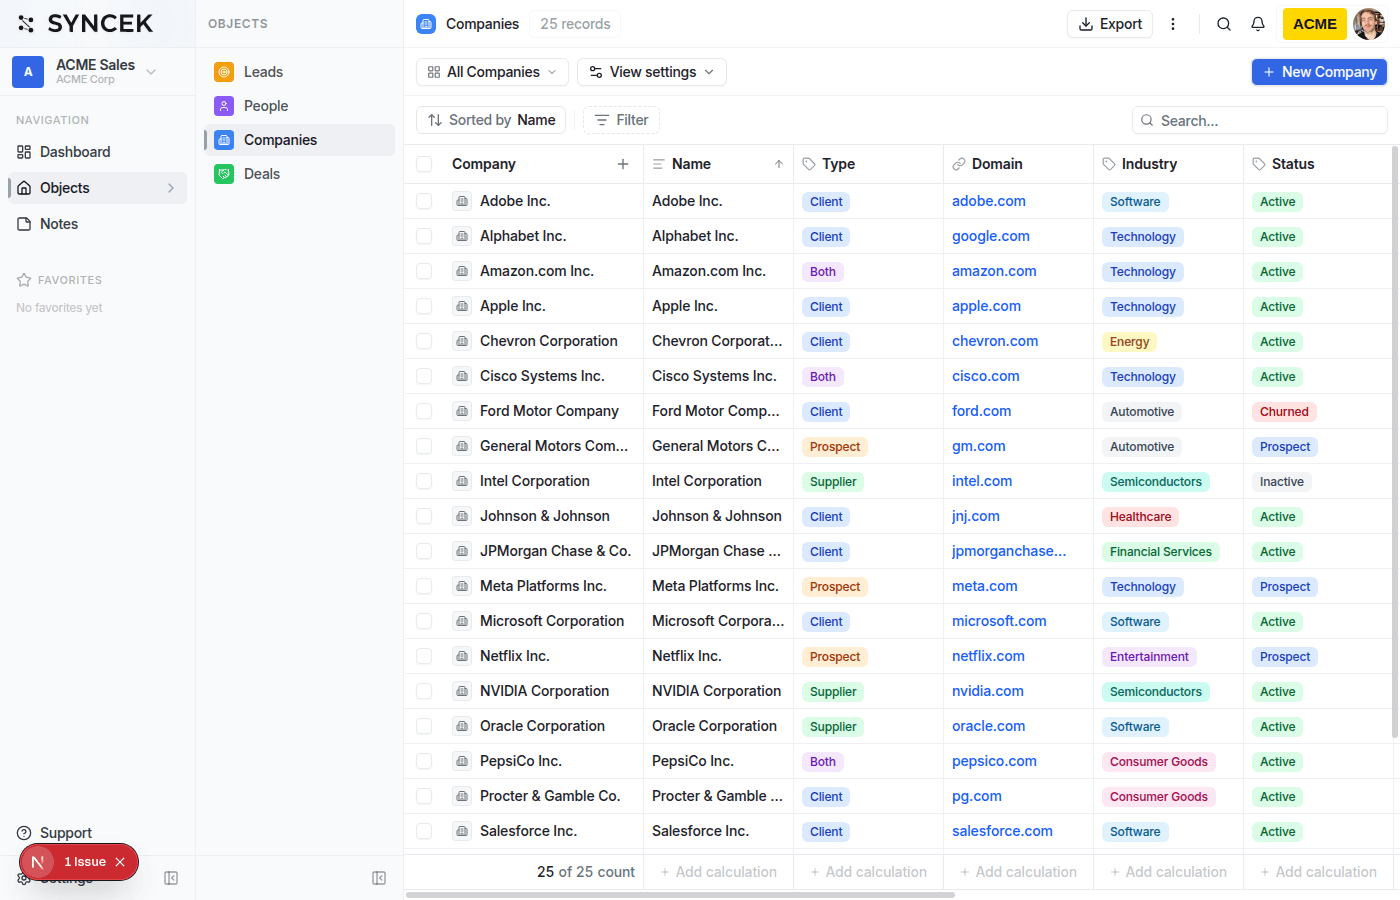Click the Notes page icon
This screenshot has height=900, width=1400.
pyautogui.click(x=24, y=224)
